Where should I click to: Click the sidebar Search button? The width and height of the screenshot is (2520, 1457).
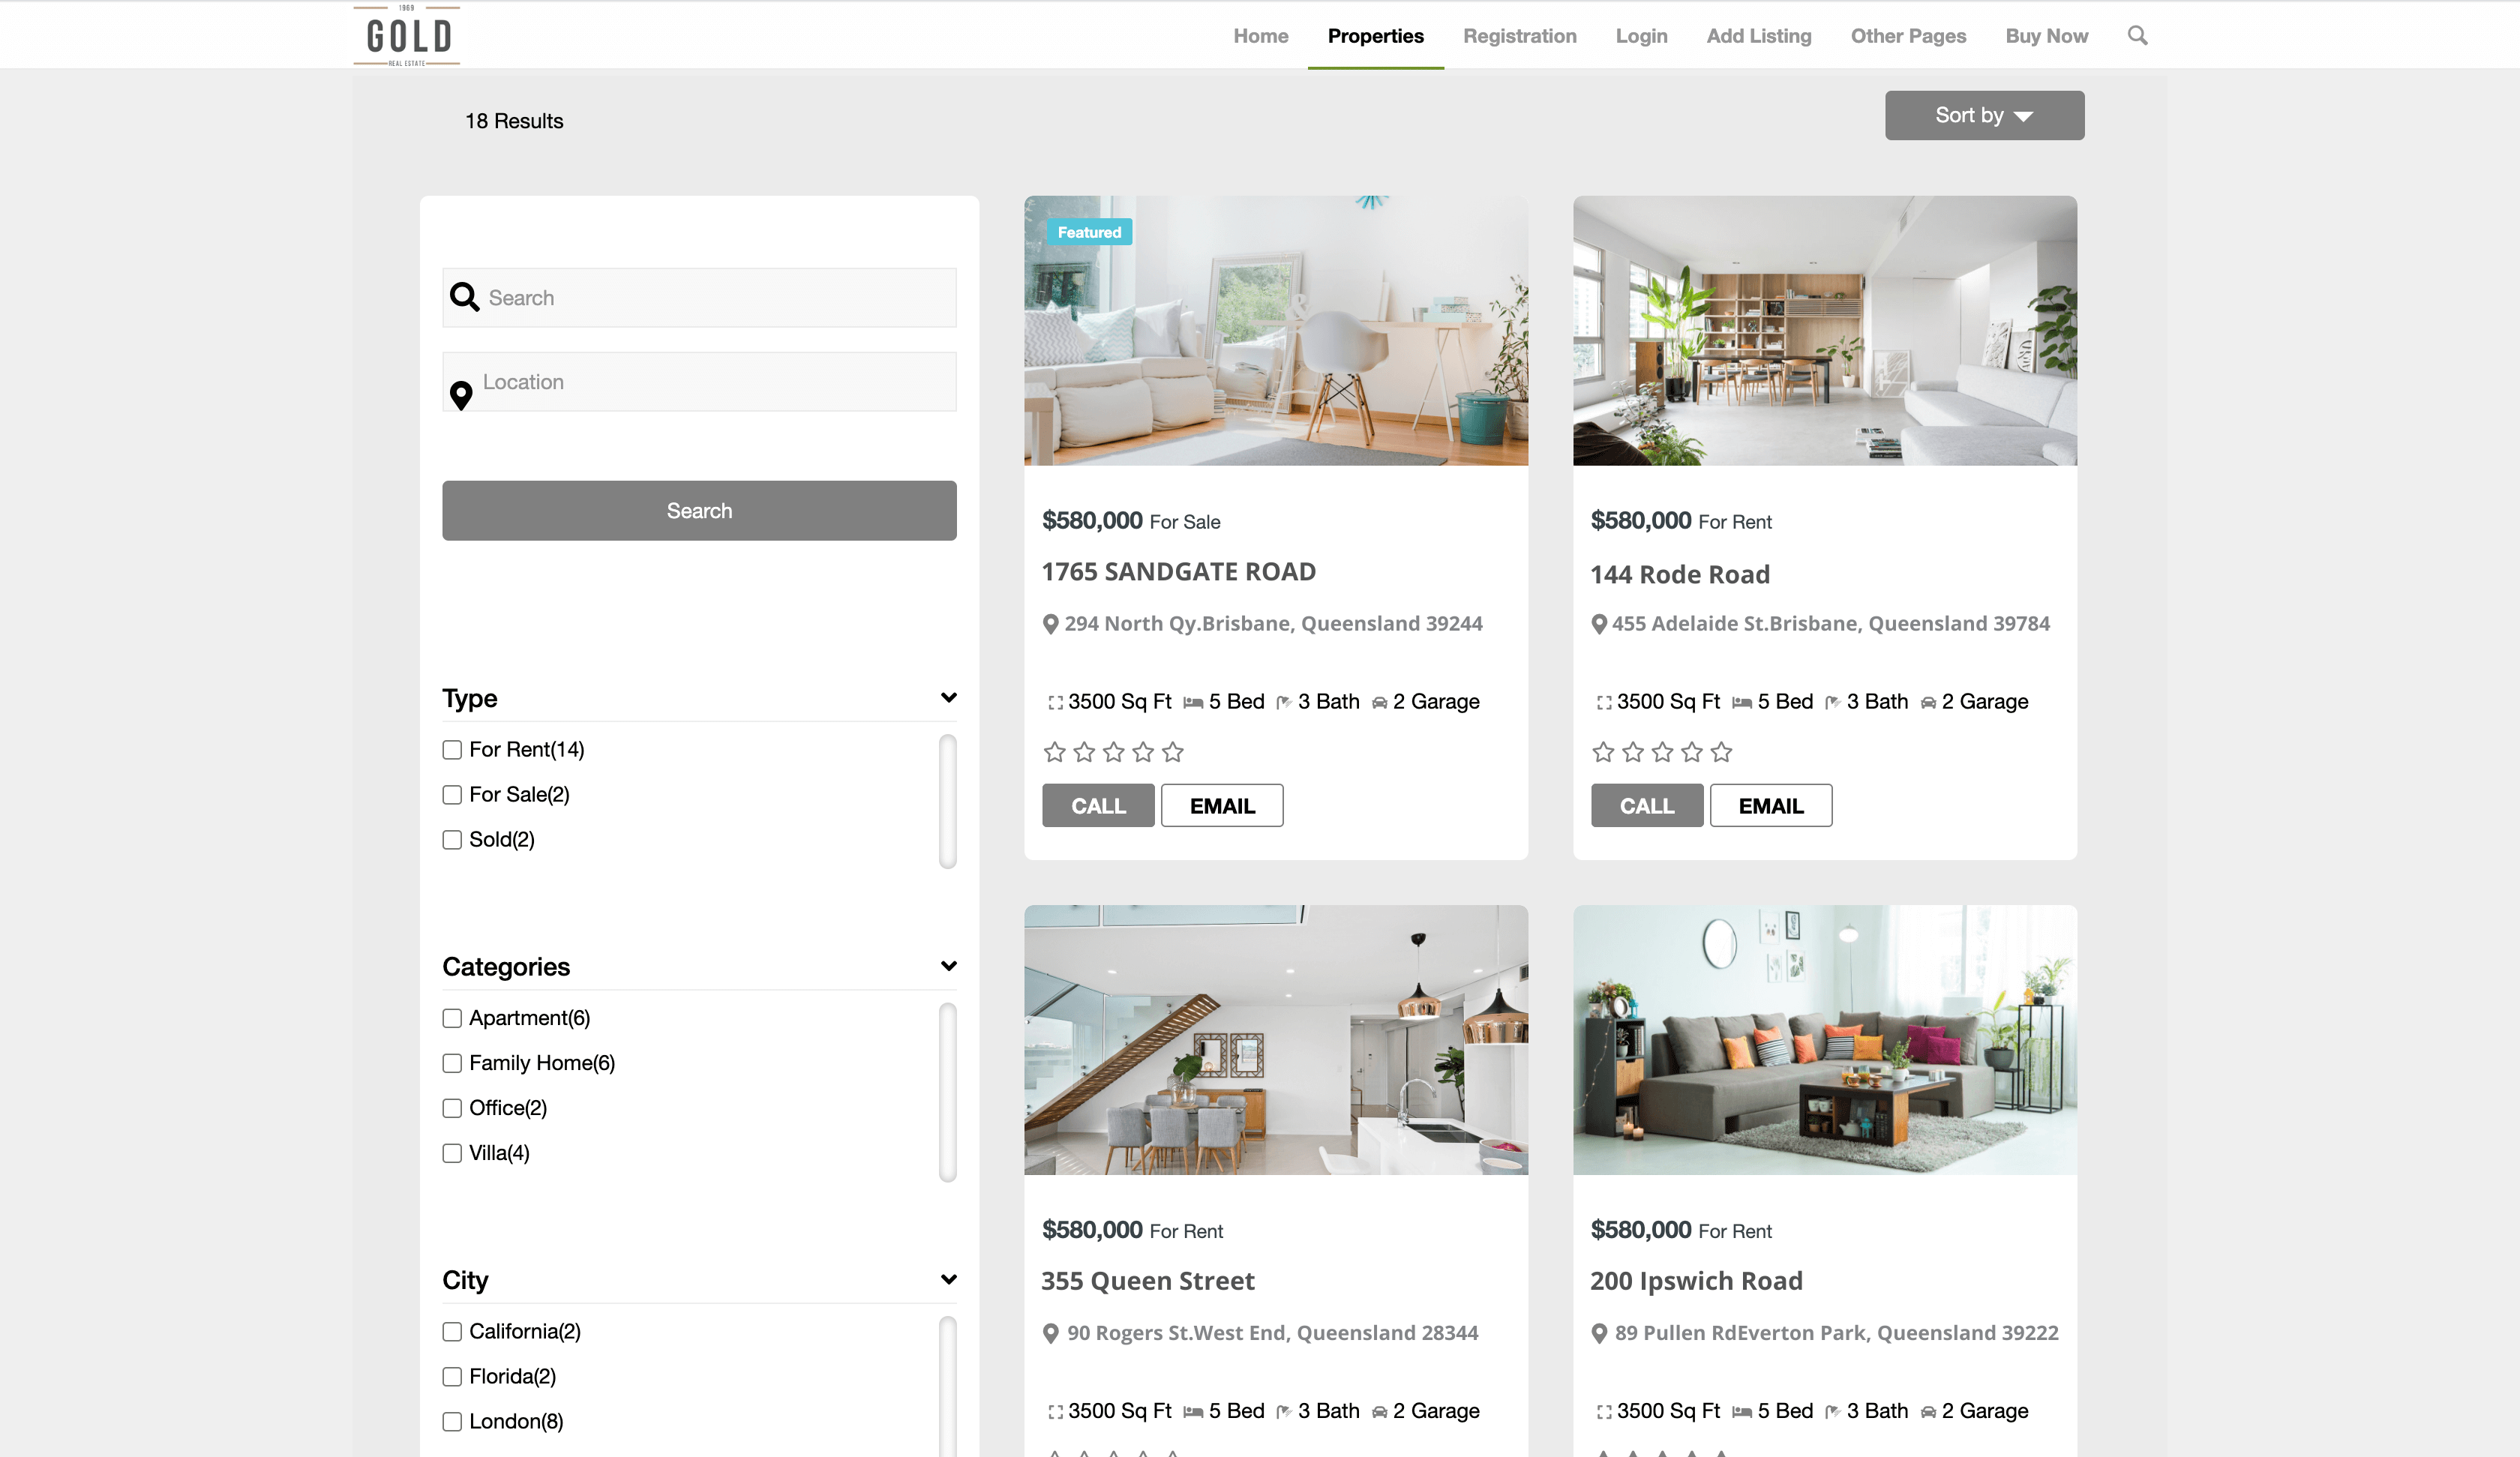(699, 511)
